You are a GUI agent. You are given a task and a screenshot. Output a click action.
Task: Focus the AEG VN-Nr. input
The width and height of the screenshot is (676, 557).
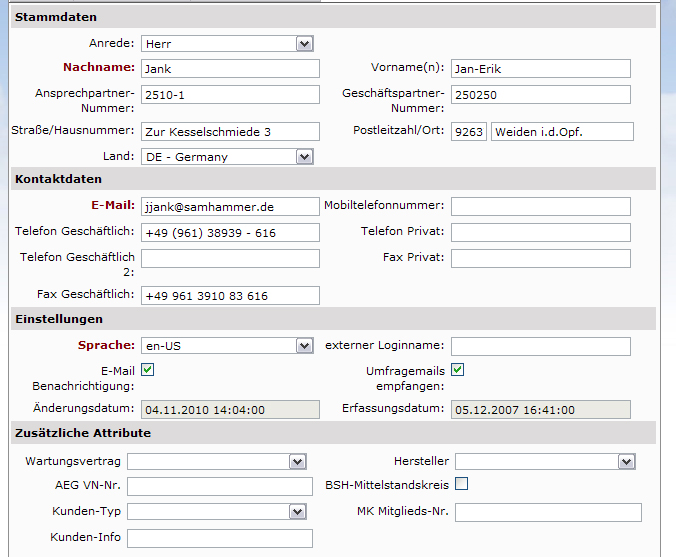point(220,486)
